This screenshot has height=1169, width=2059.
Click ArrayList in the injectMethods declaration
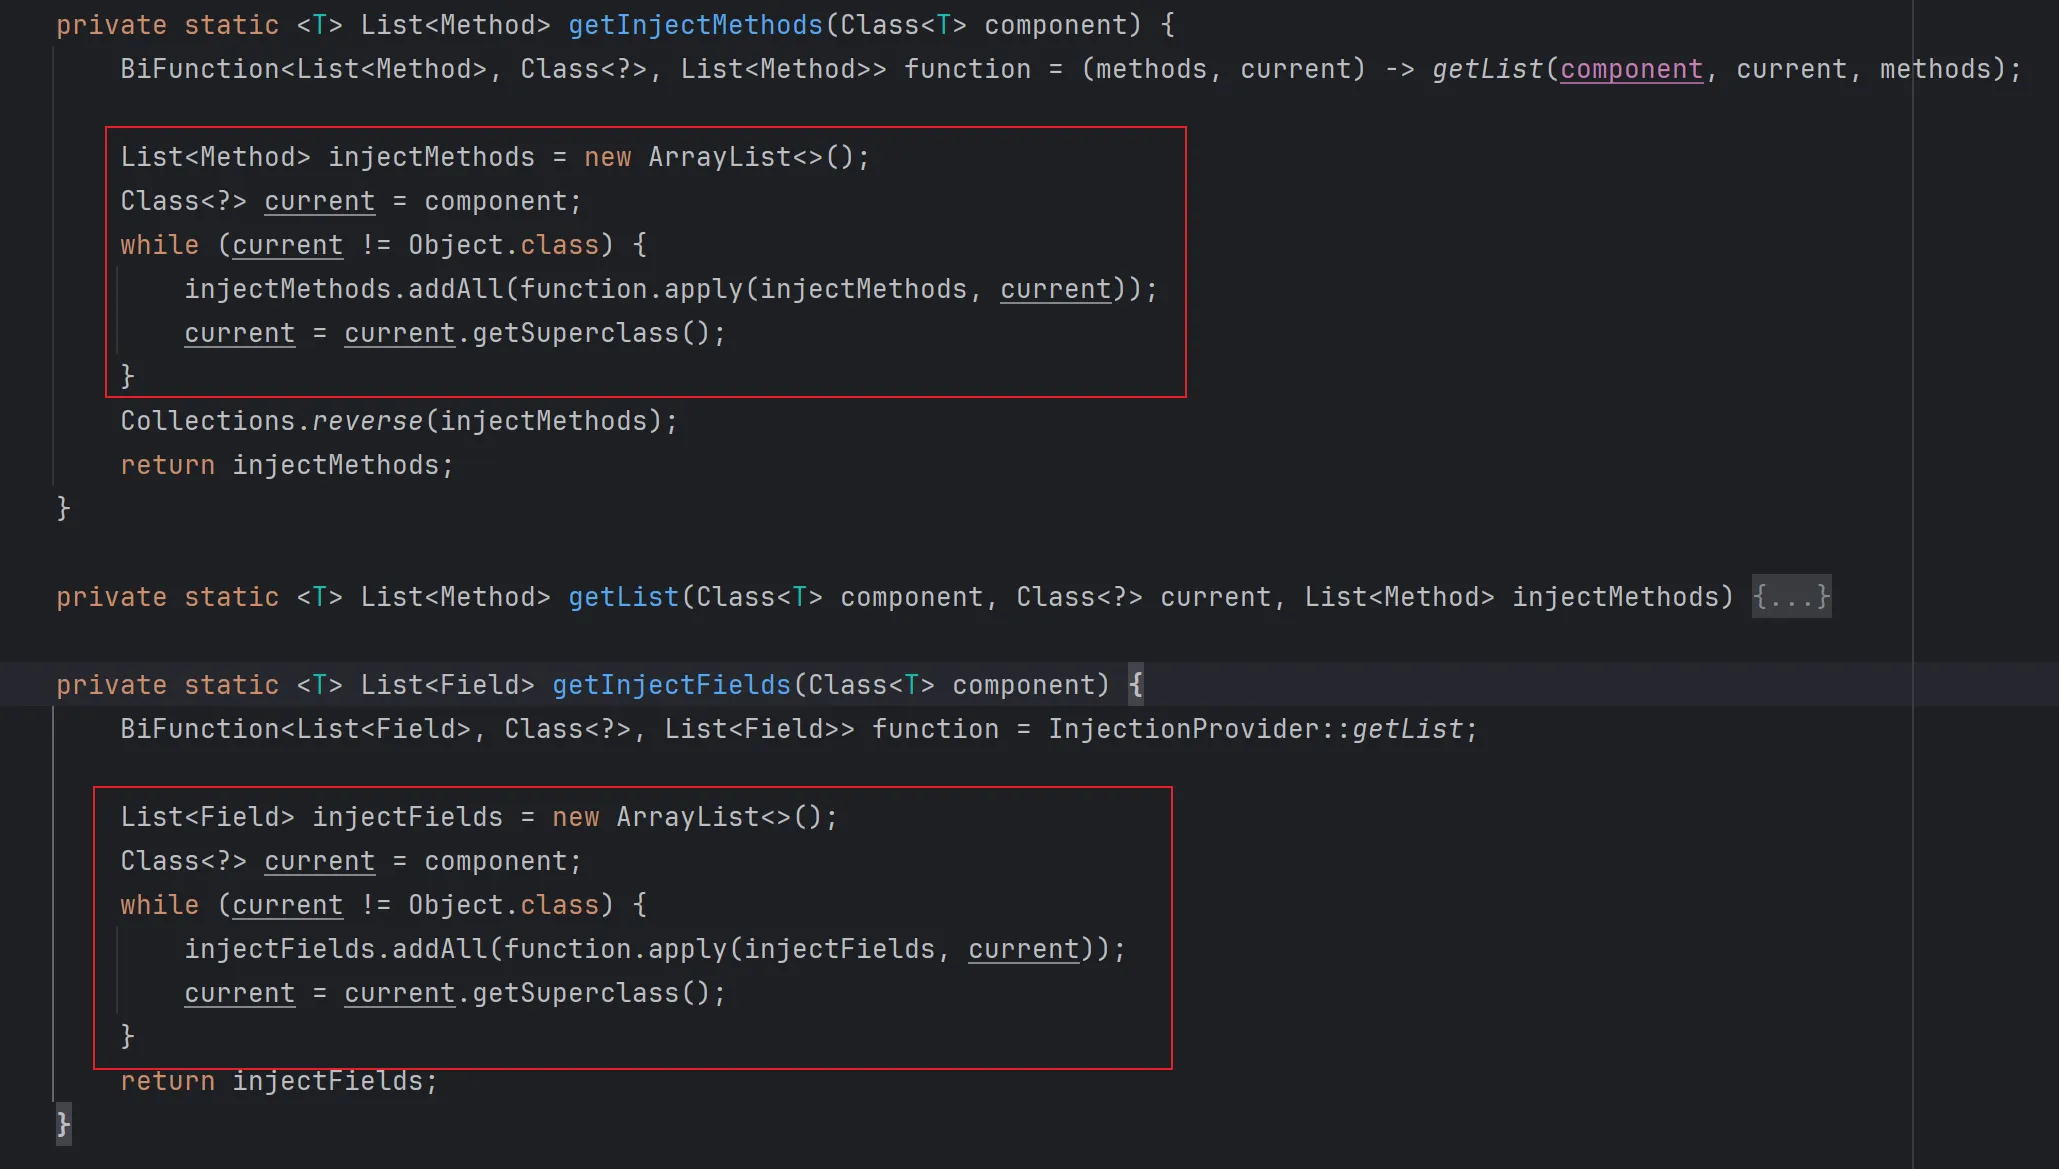(x=720, y=157)
